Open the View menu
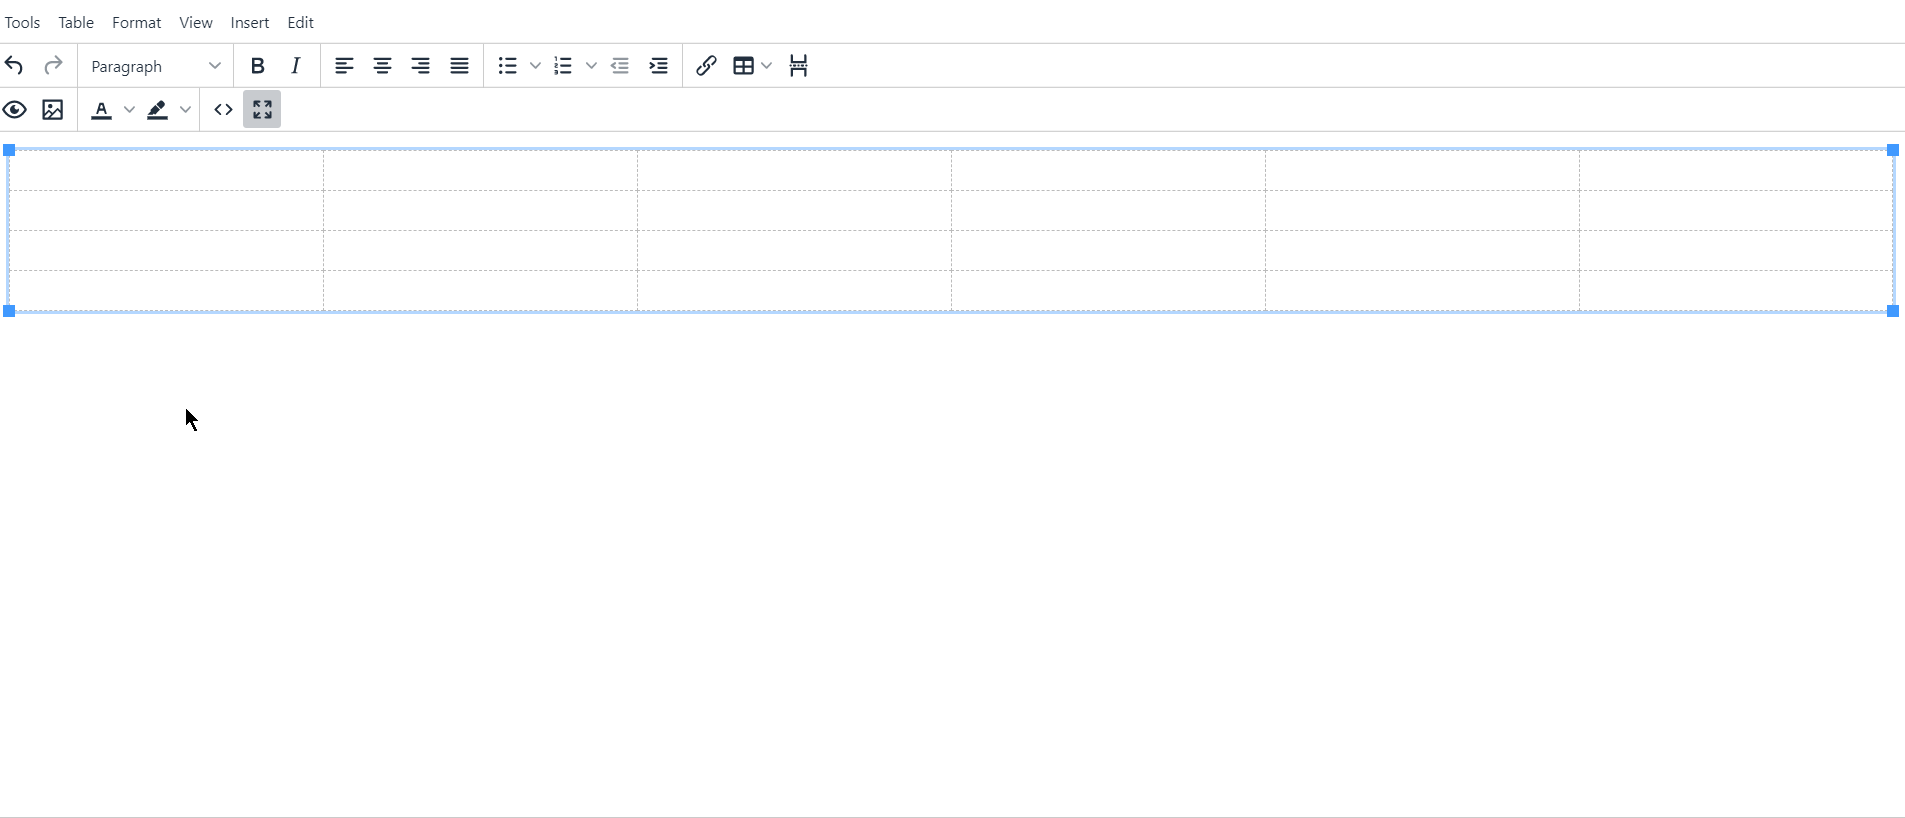Screen dimensions: 1905x818 click(196, 22)
